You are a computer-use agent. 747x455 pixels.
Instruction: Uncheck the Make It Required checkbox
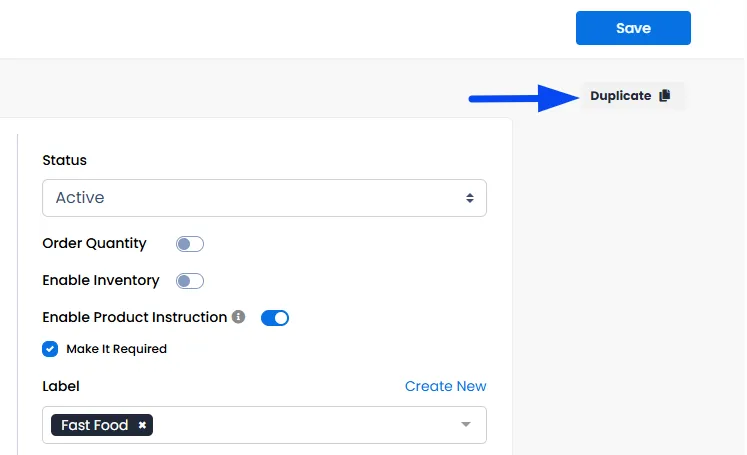click(x=50, y=349)
